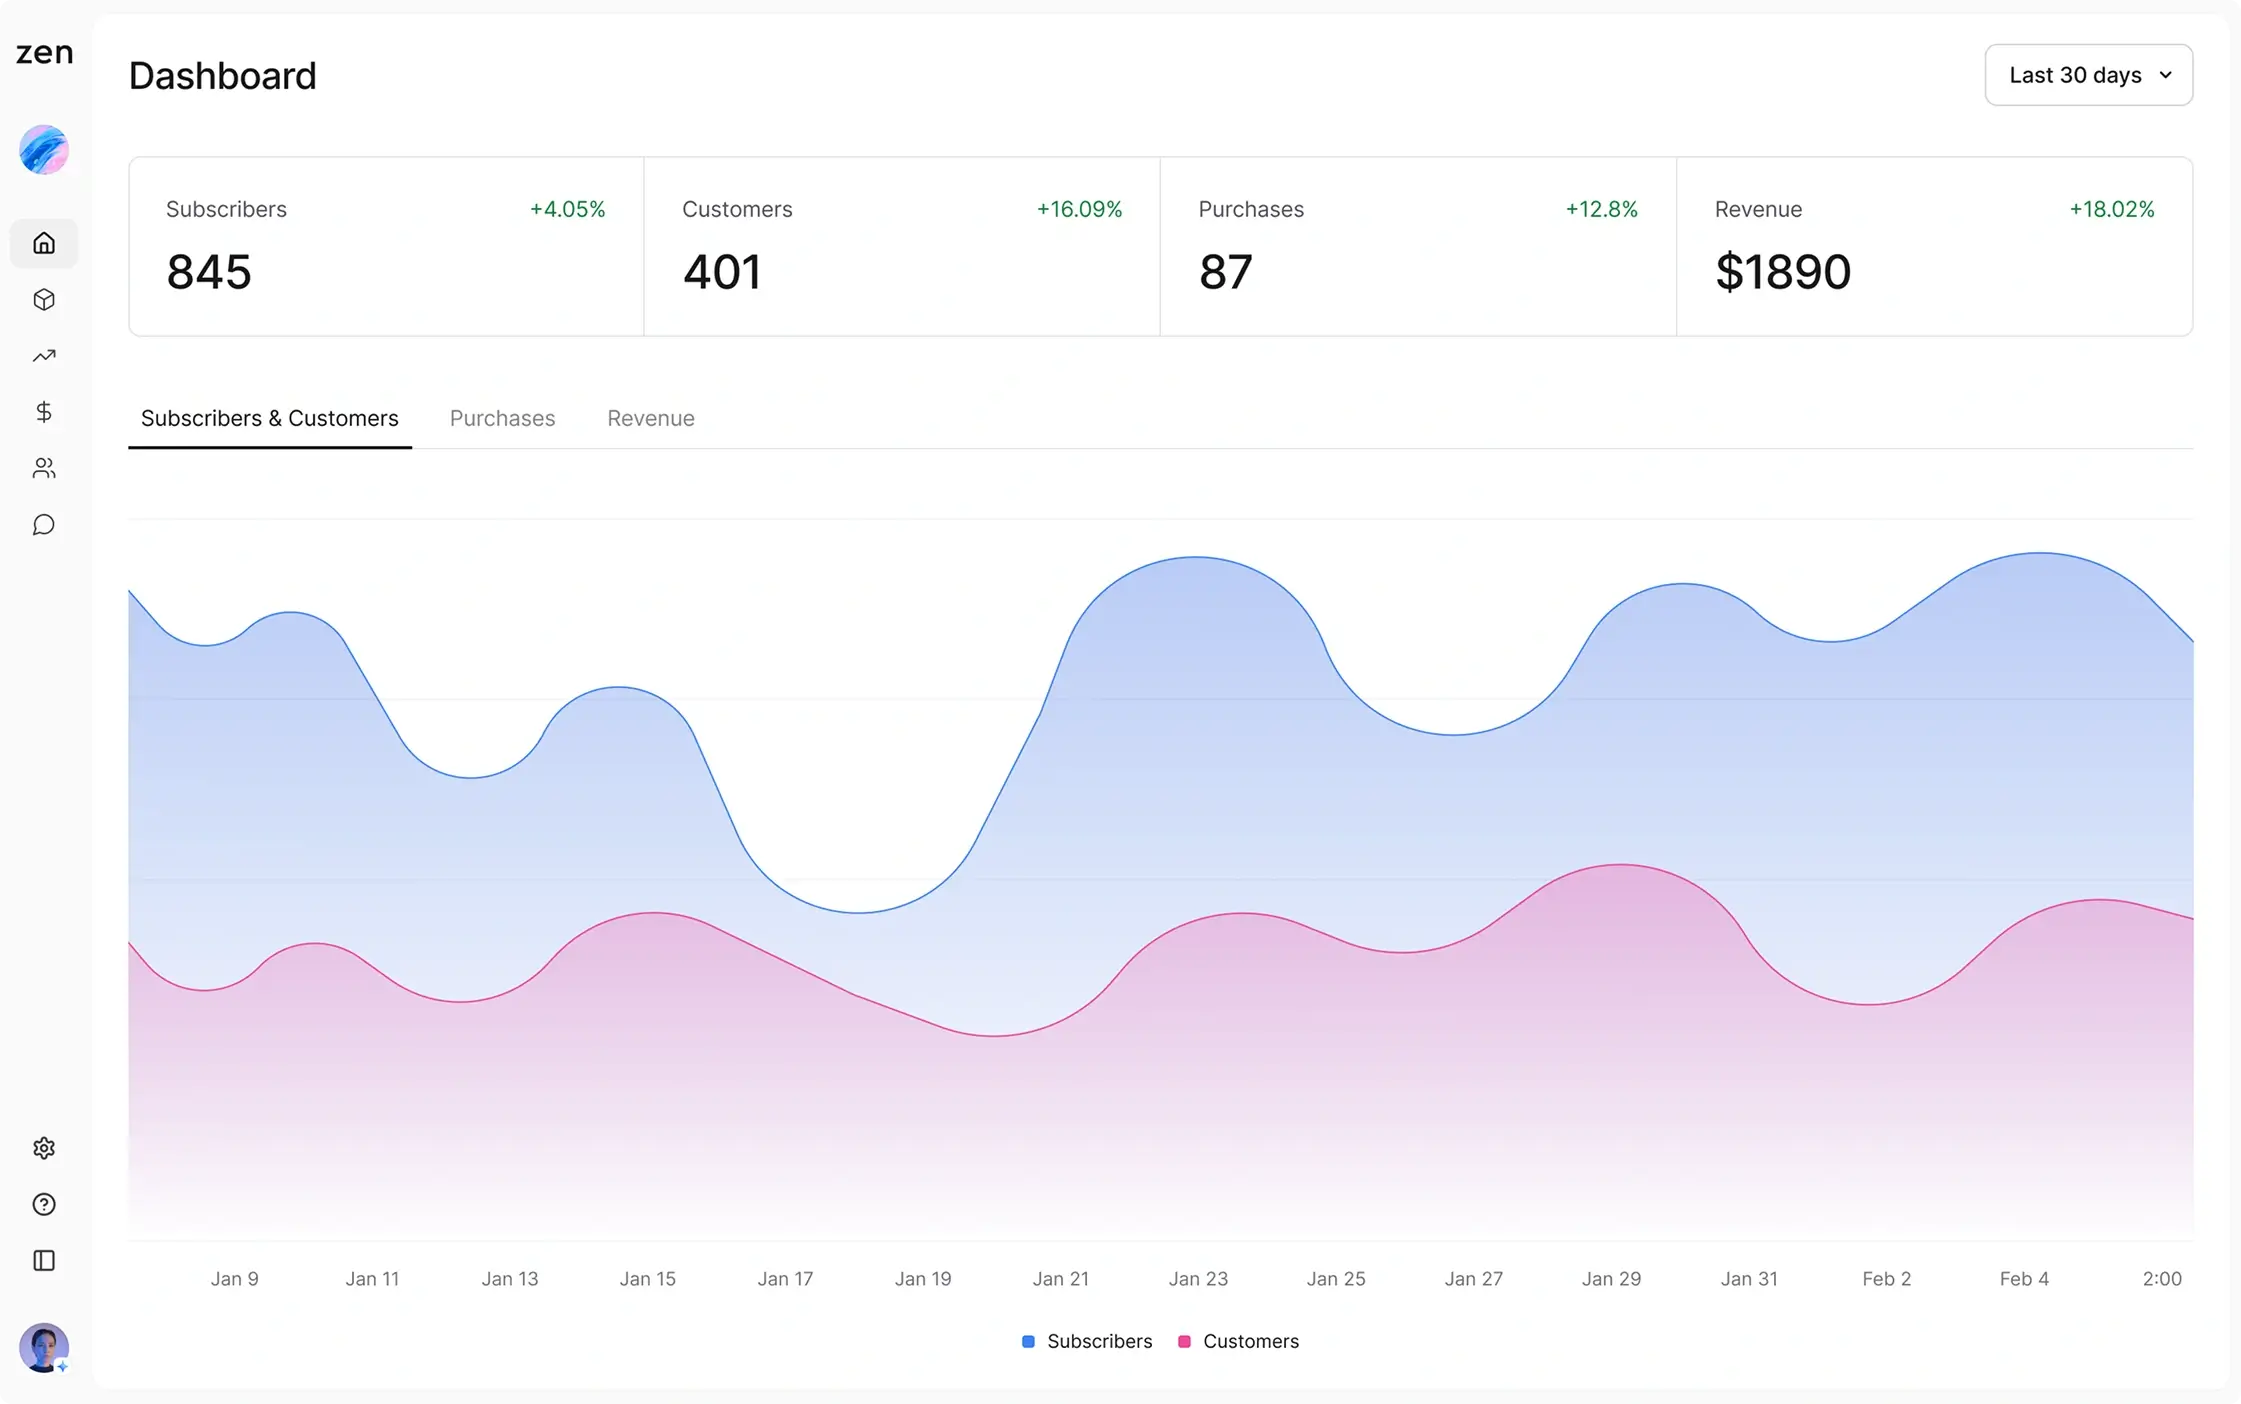Viewport: 2241px width, 1404px height.
Task: Click the Subscribers stat card
Action: (x=385, y=246)
